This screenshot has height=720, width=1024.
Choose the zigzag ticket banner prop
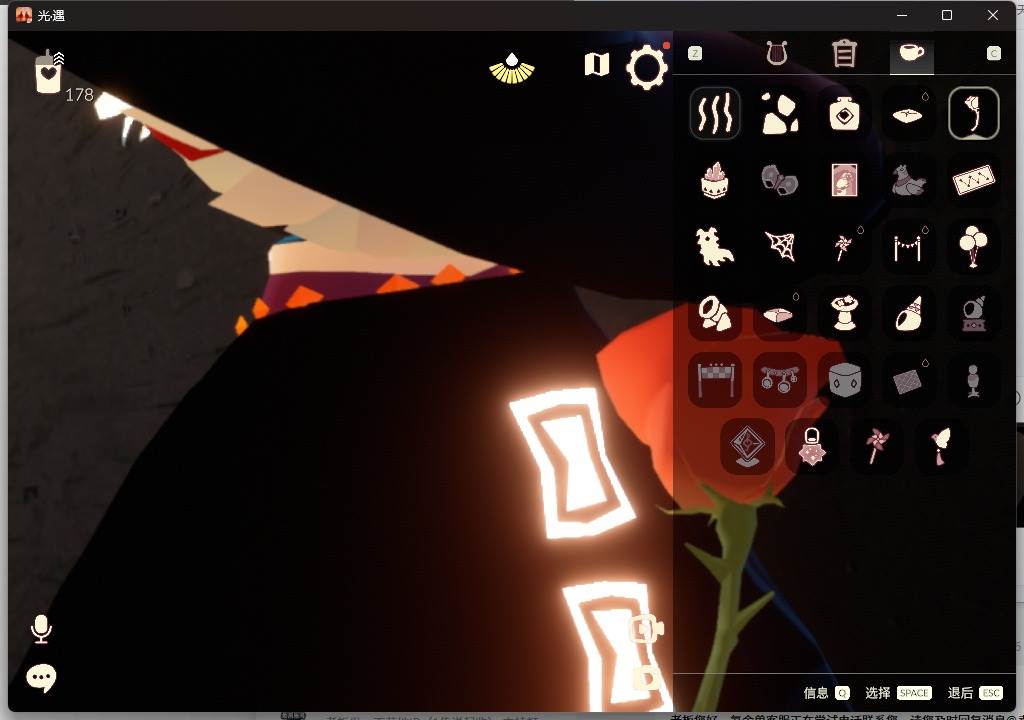(973, 180)
